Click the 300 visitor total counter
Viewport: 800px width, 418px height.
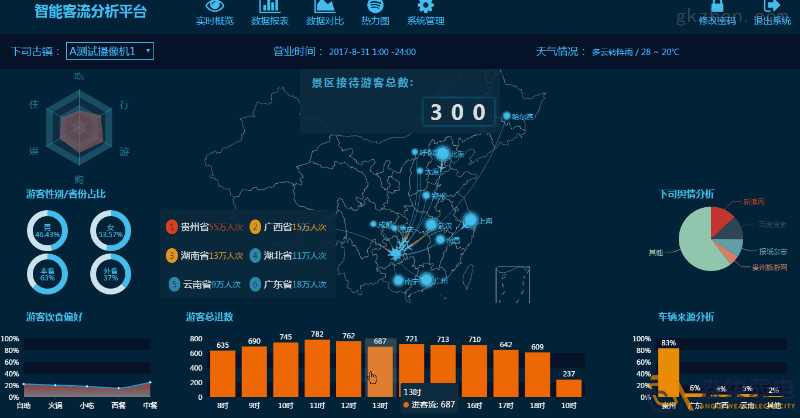click(458, 112)
